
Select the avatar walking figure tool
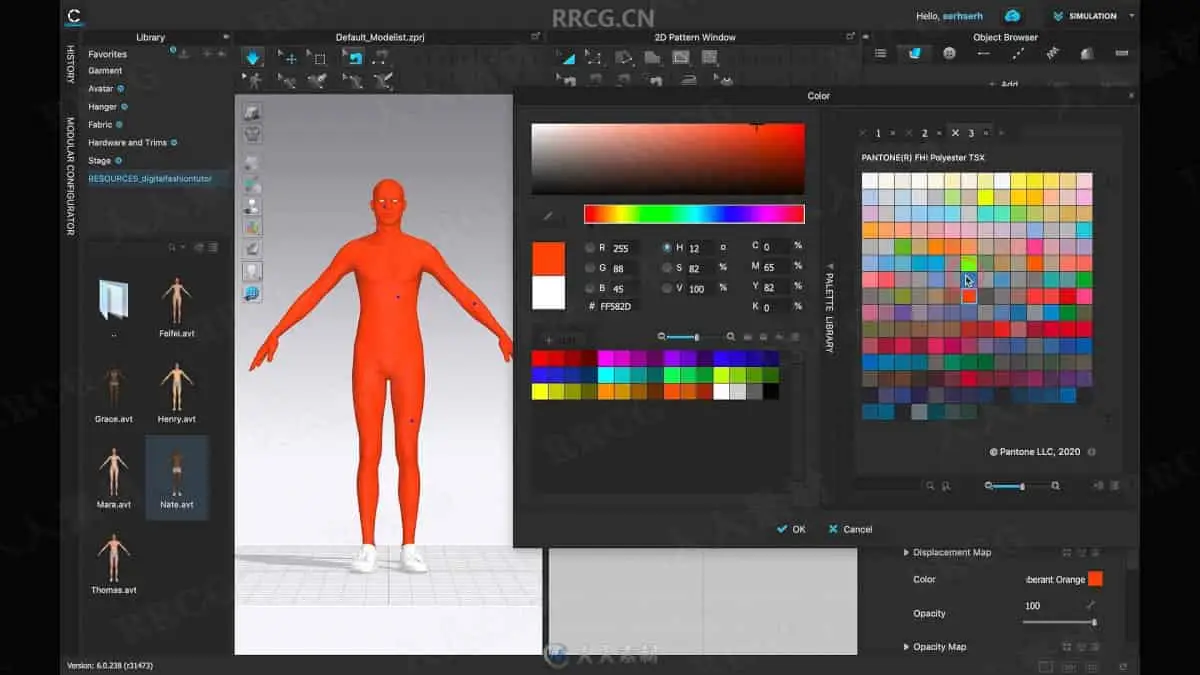tap(254, 81)
